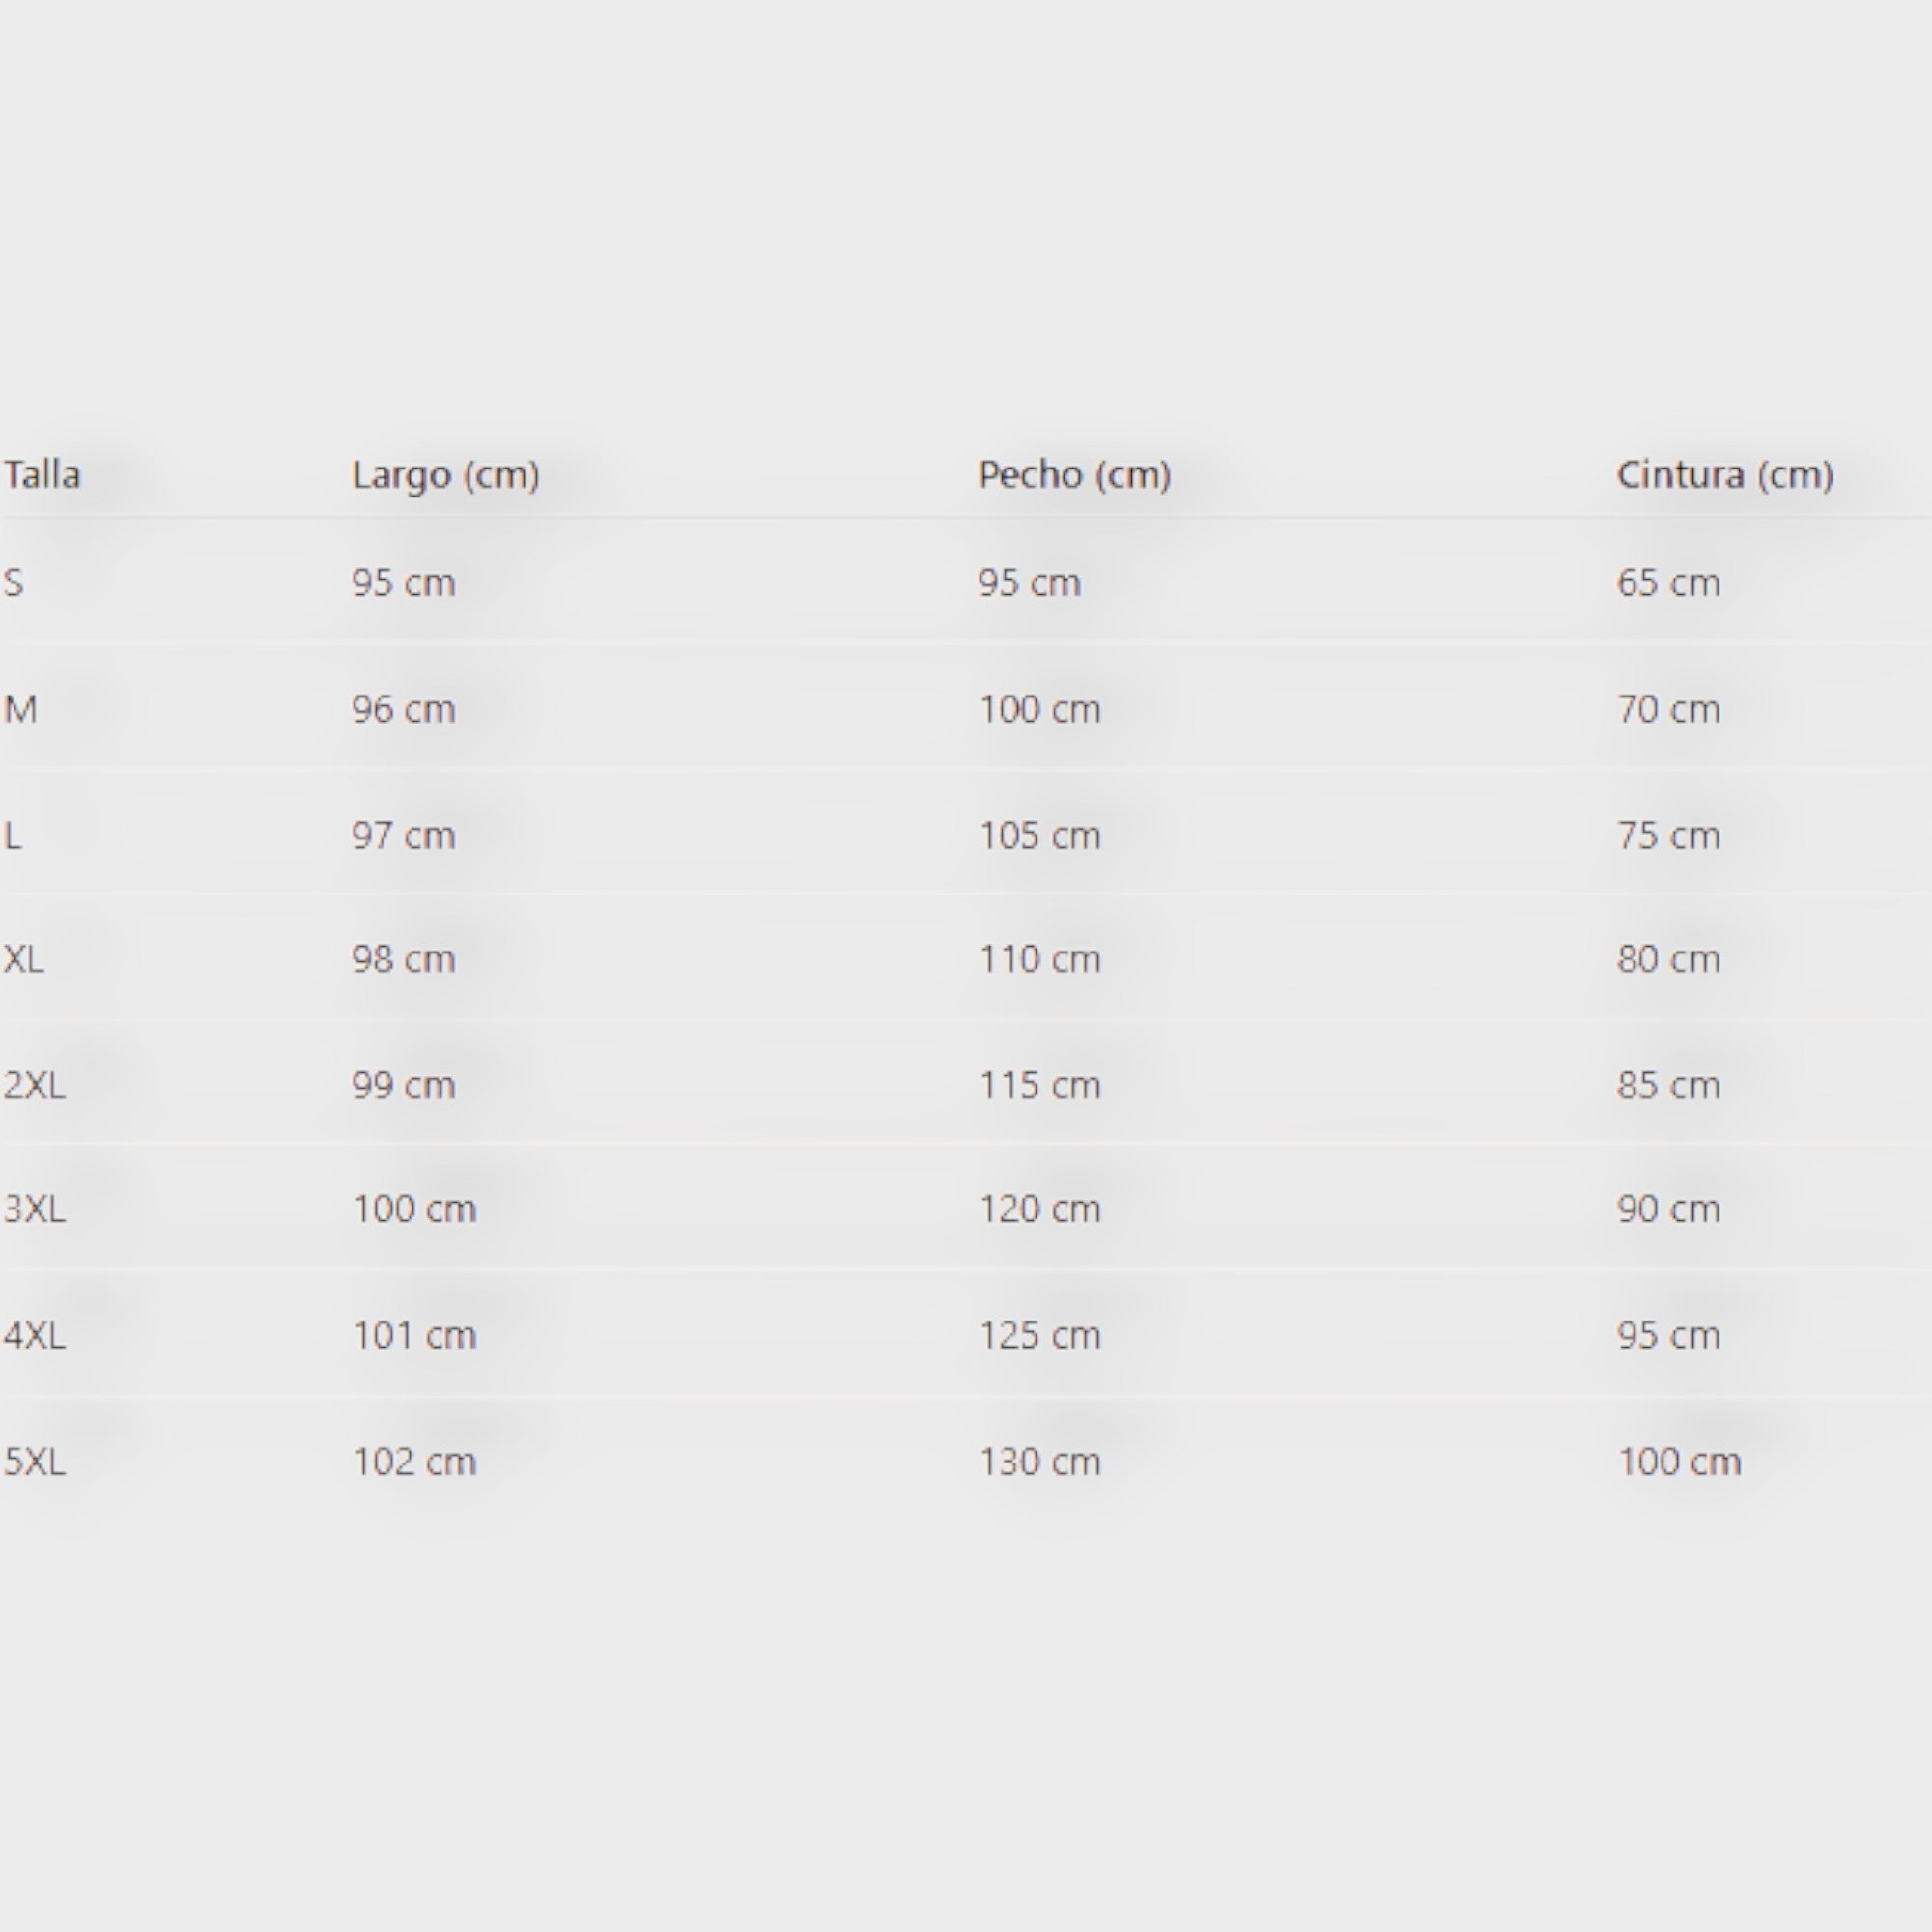Select the 99 cm length value

tap(403, 1085)
